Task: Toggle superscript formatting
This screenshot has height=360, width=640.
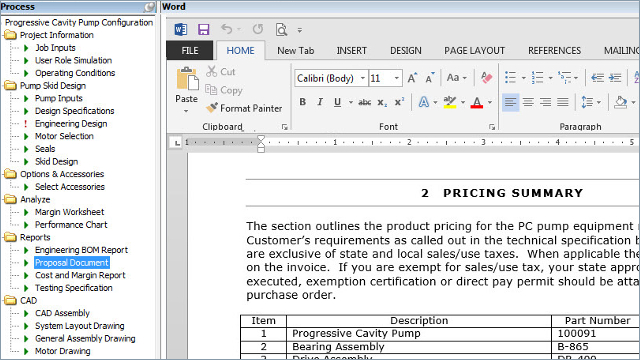Action: (399, 102)
